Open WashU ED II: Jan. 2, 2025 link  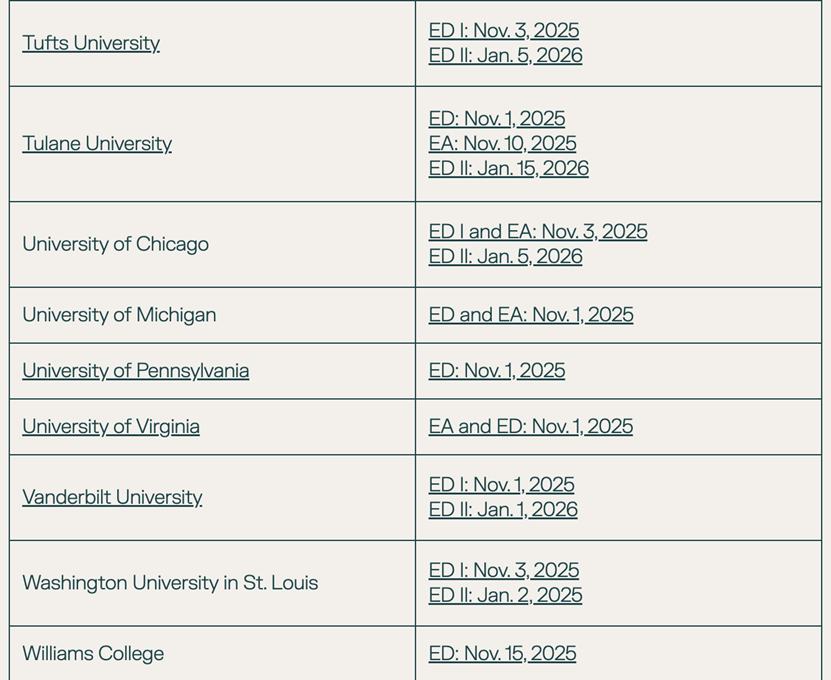click(x=505, y=596)
